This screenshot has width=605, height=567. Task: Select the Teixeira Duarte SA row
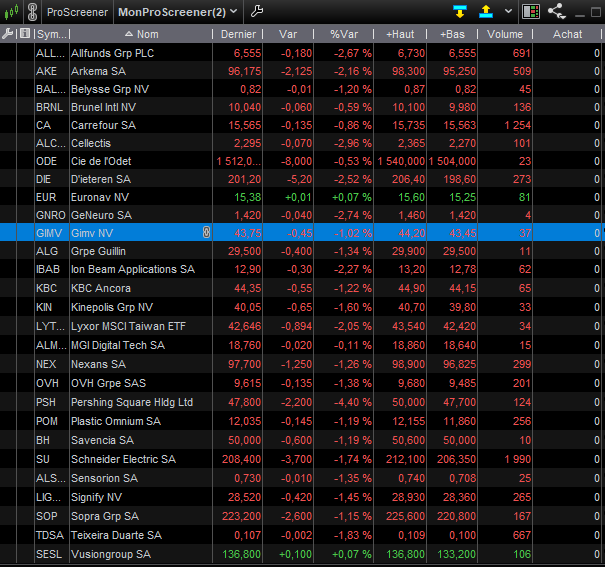[x=301, y=535]
